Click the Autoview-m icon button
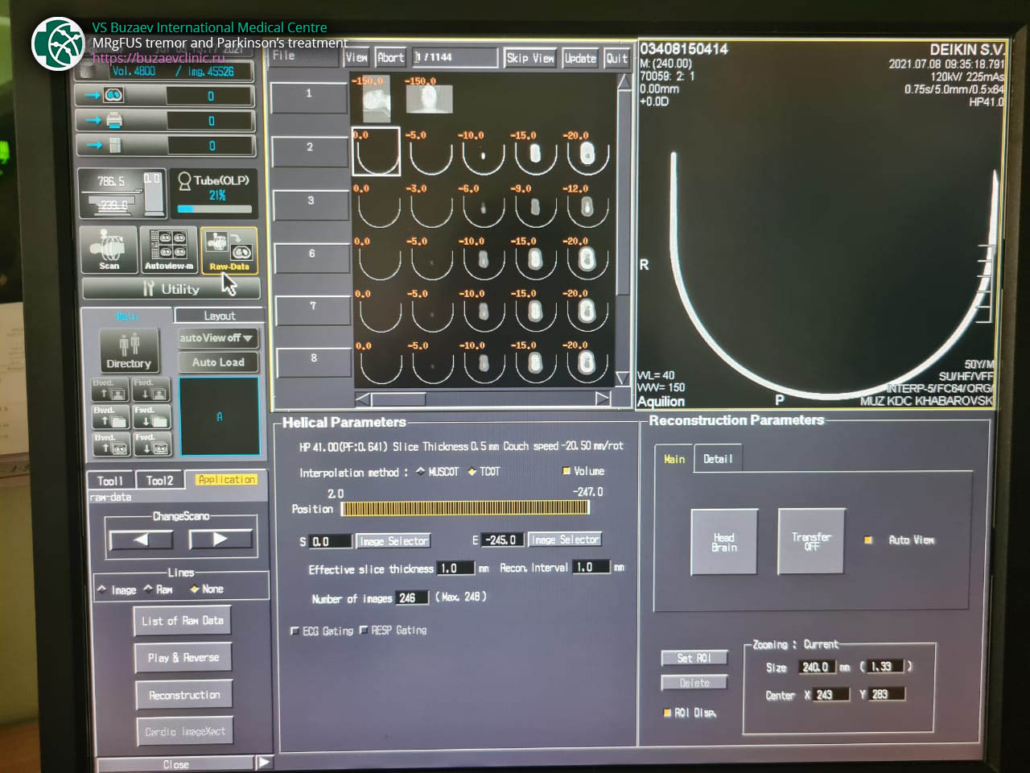 pyautogui.click(x=168, y=249)
